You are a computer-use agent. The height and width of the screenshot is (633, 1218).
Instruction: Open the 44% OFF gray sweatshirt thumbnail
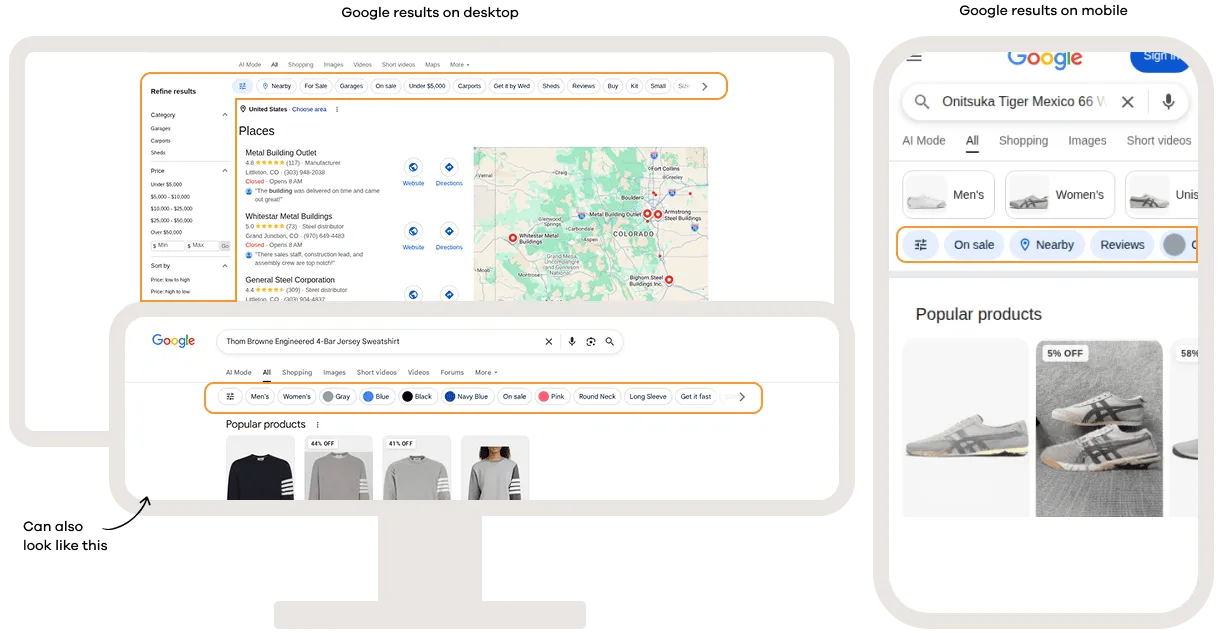[339, 467]
